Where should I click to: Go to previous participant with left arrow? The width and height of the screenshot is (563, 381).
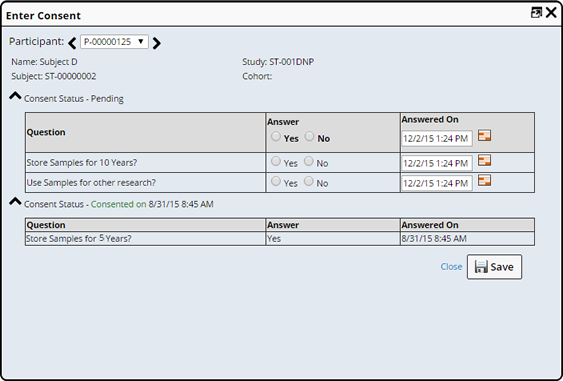(x=72, y=43)
